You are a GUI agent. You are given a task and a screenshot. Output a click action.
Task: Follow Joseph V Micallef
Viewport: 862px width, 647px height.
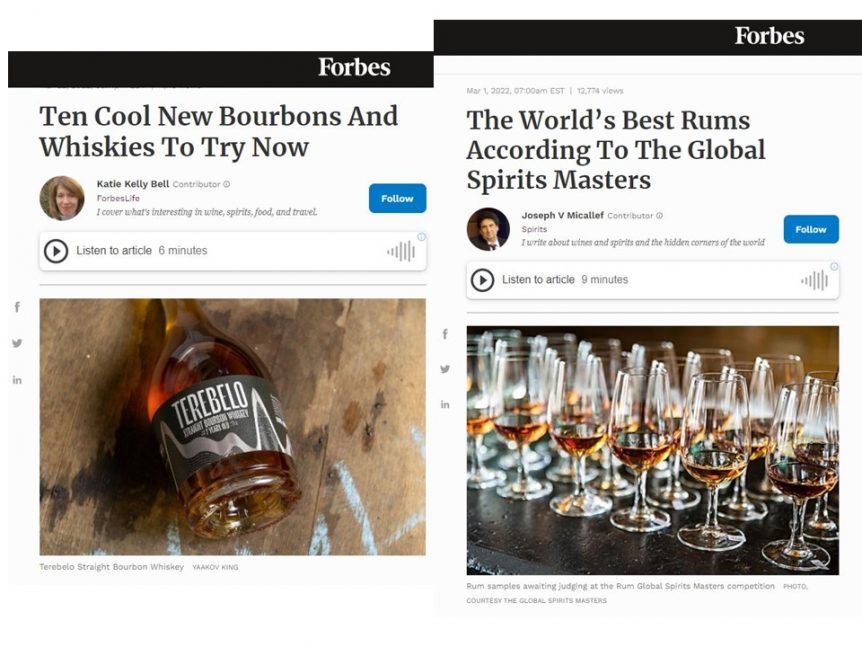point(811,229)
